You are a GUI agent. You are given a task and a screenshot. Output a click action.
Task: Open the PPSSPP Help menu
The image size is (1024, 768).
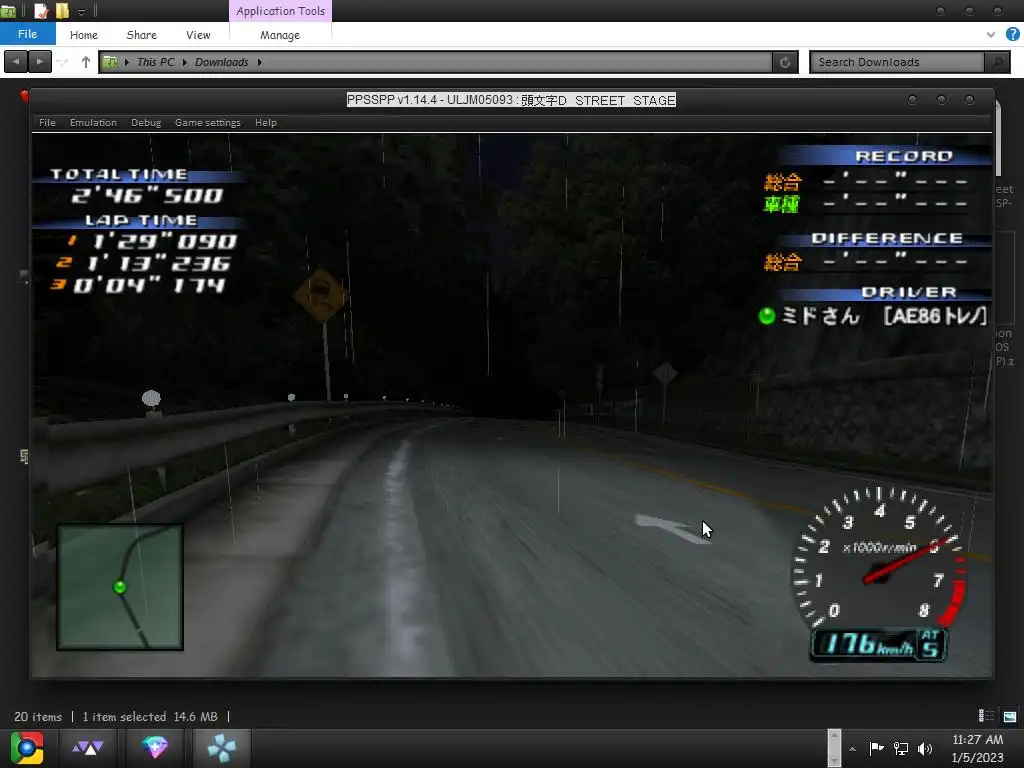(x=266, y=122)
